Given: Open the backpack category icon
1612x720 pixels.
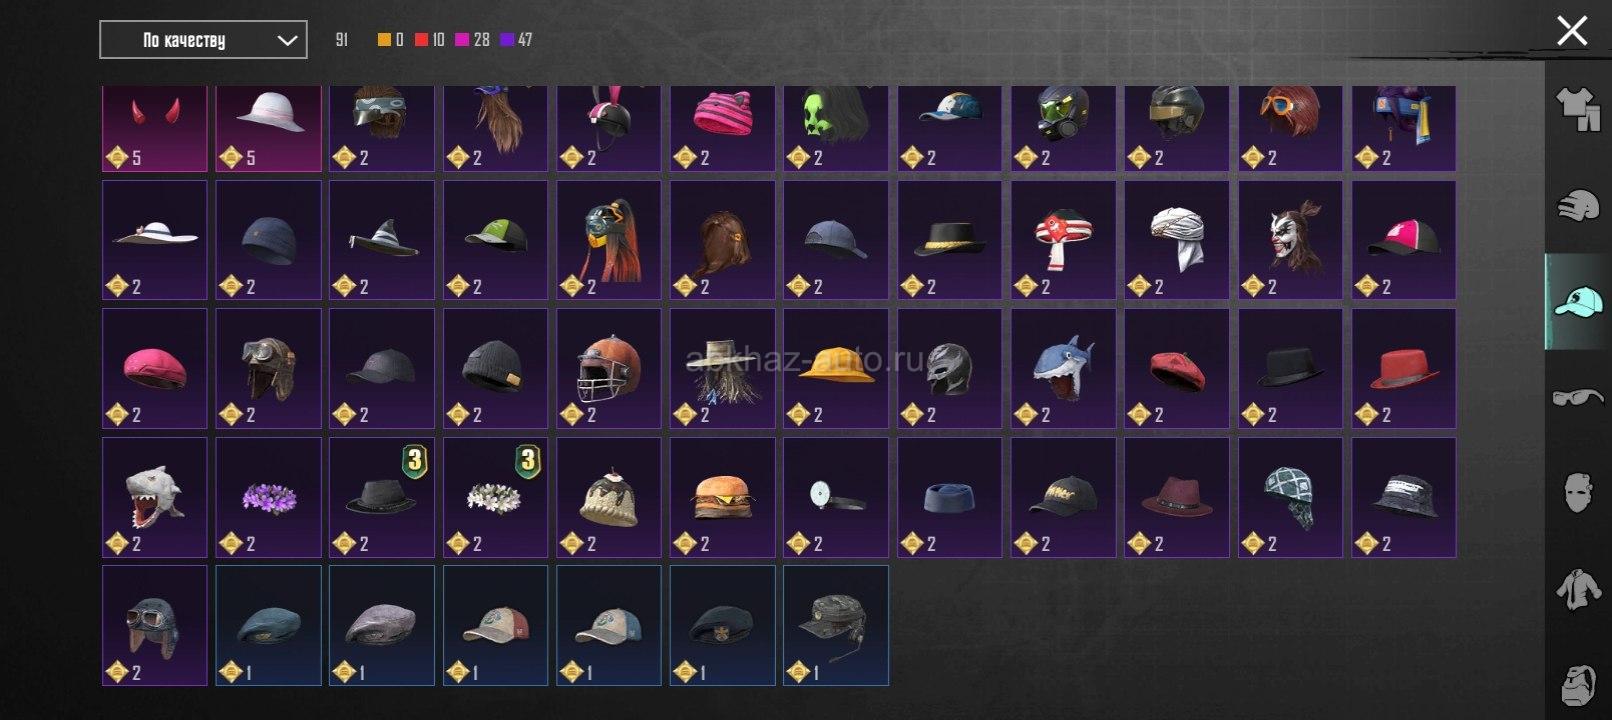Looking at the screenshot, I should point(1578,685).
